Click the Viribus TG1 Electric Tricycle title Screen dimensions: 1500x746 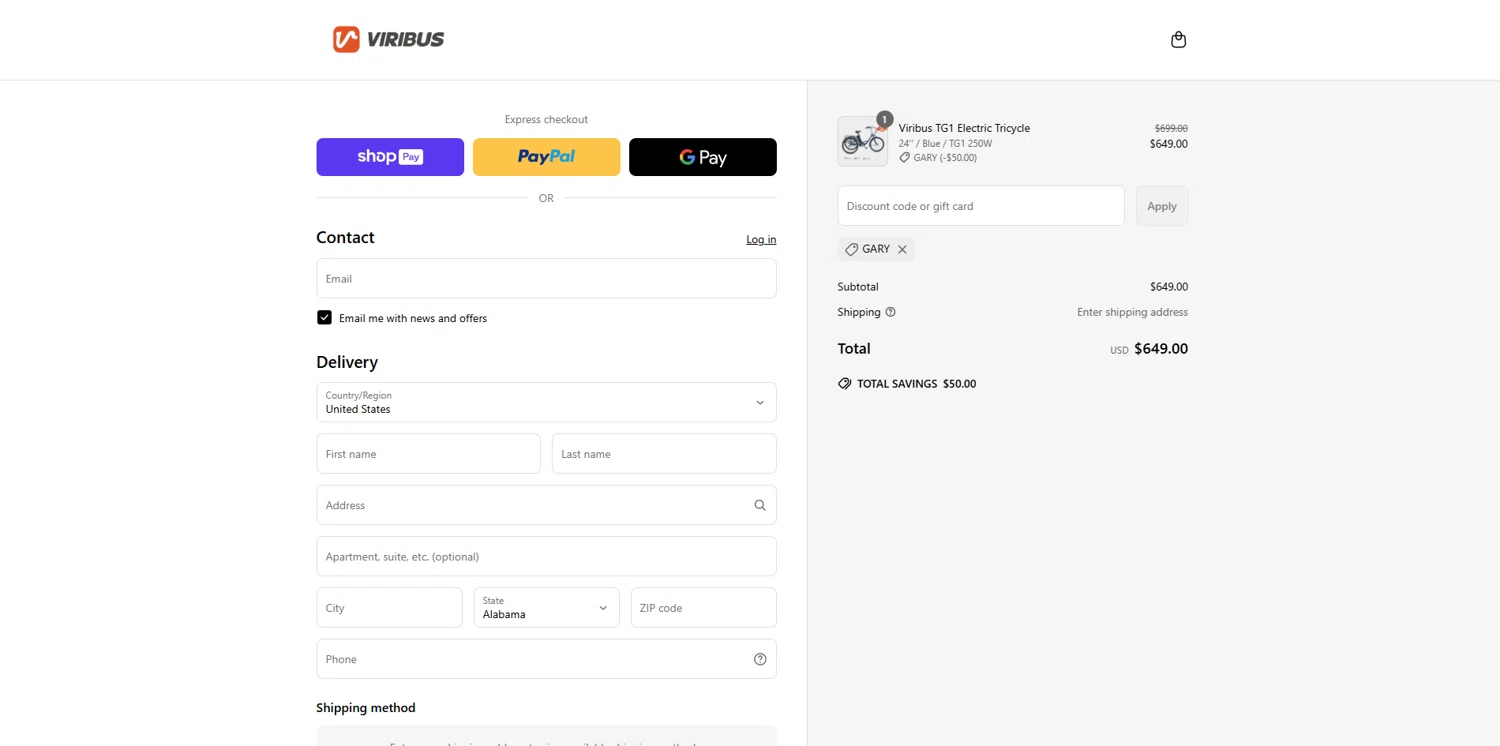point(964,128)
